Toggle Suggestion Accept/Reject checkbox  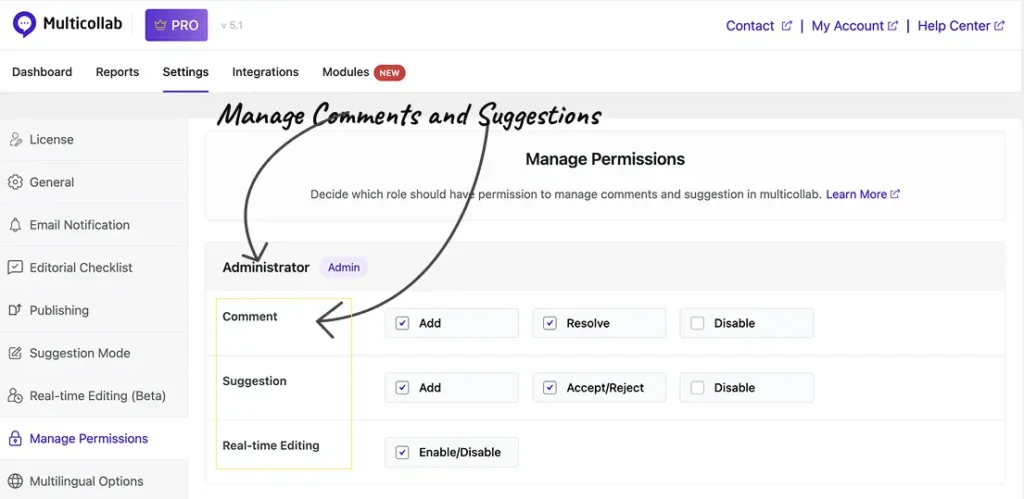tap(550, 388)
